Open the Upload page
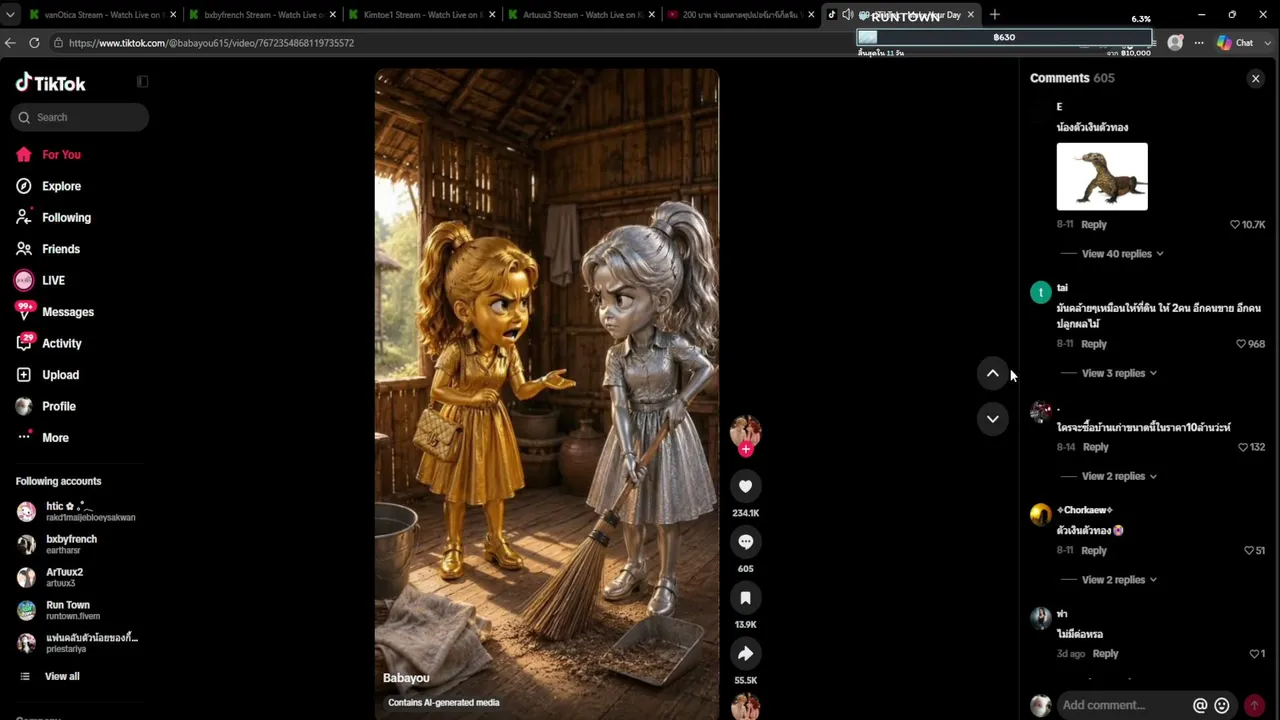Viewport: 1280px width, 720px height. tap(60, 375)
